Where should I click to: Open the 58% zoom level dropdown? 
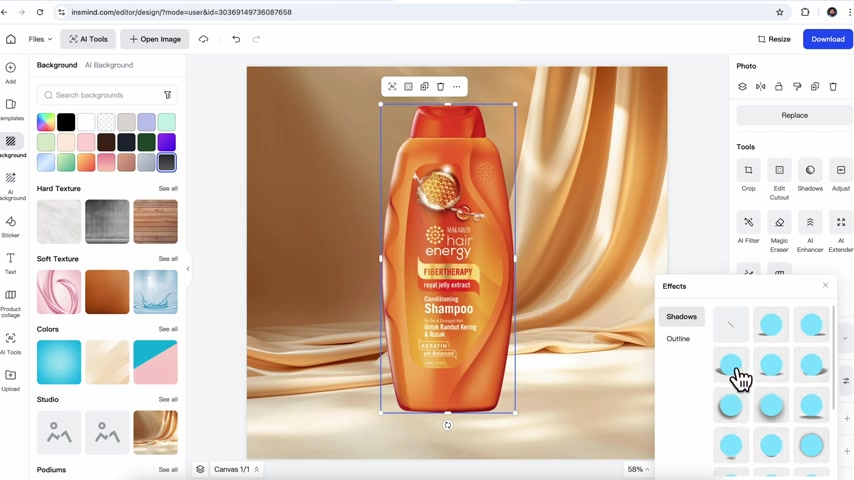pyautogui.click(x=638, y=469)
